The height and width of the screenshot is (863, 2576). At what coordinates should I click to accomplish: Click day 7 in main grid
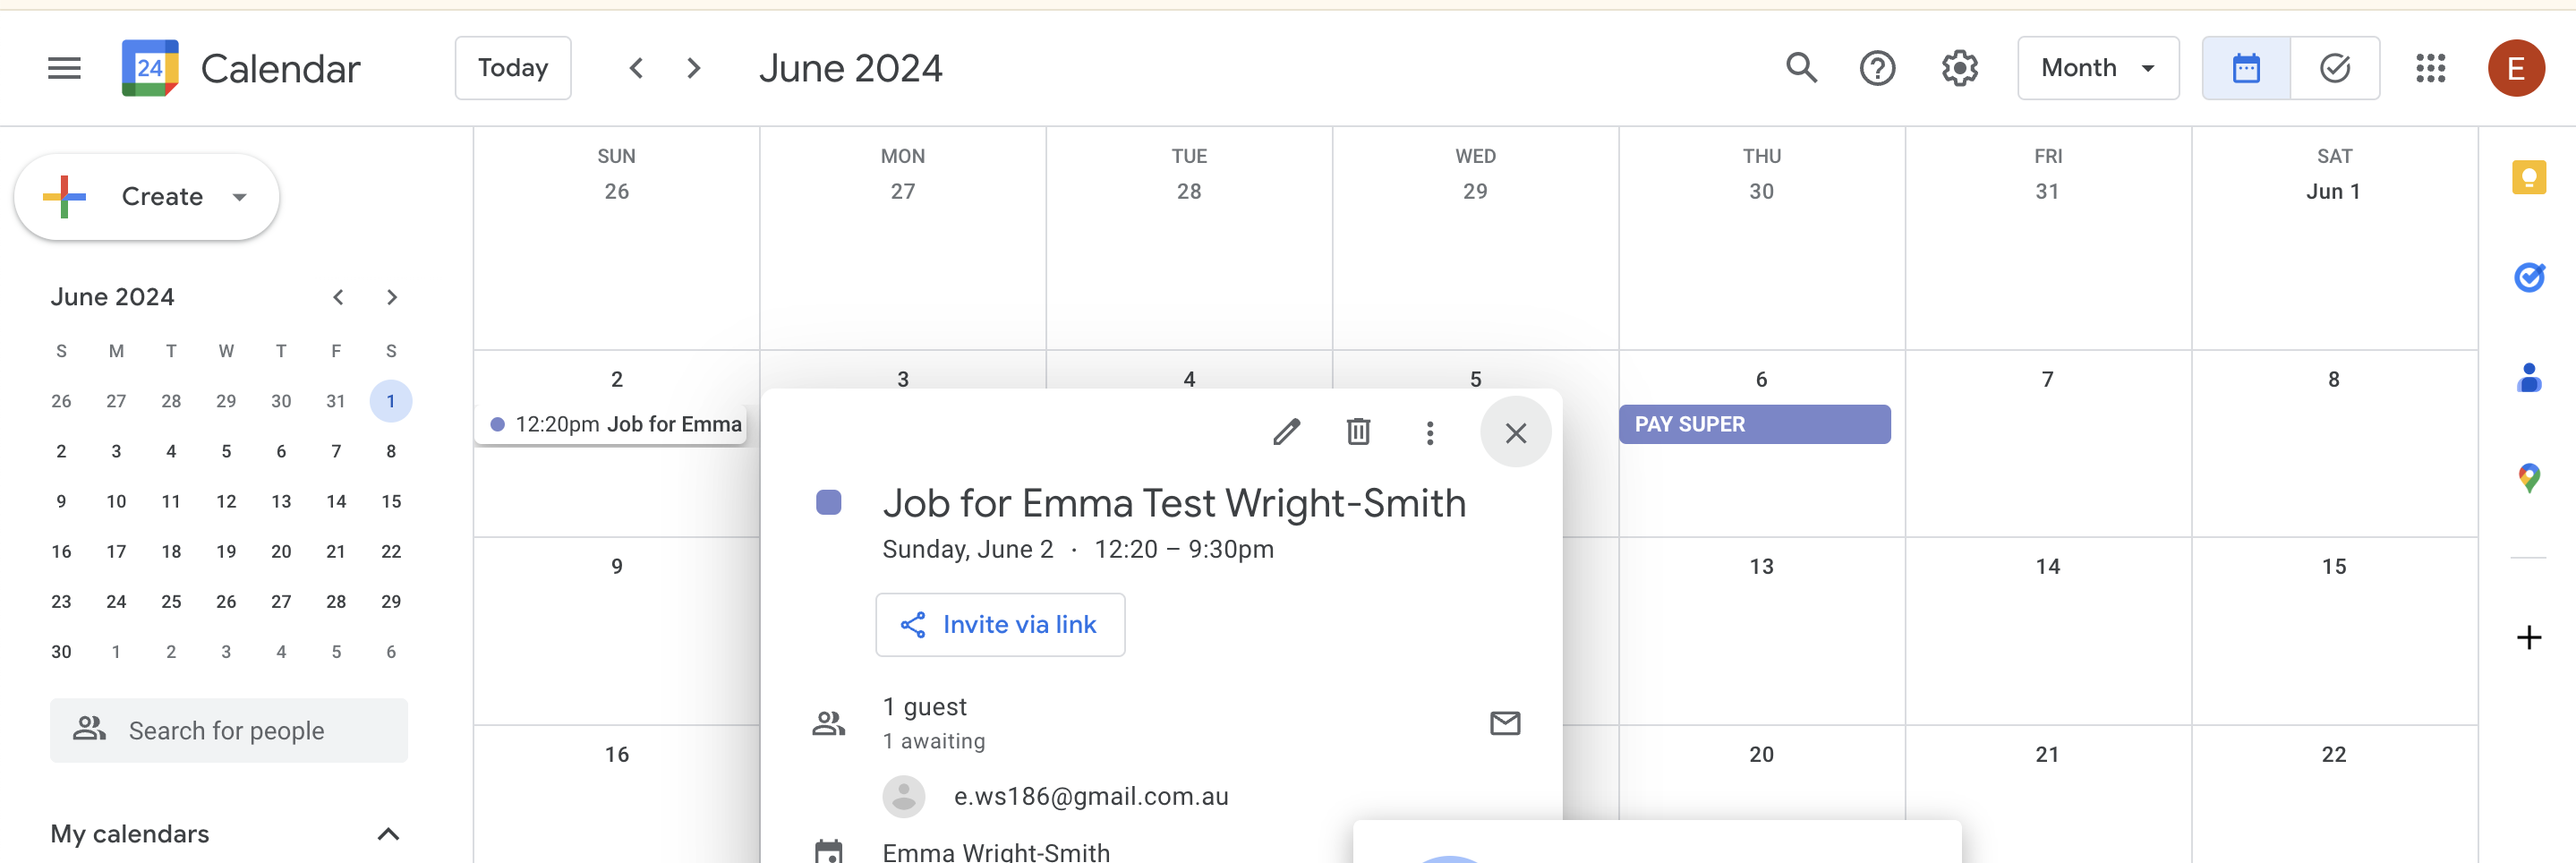click(x=2047, y=379)
